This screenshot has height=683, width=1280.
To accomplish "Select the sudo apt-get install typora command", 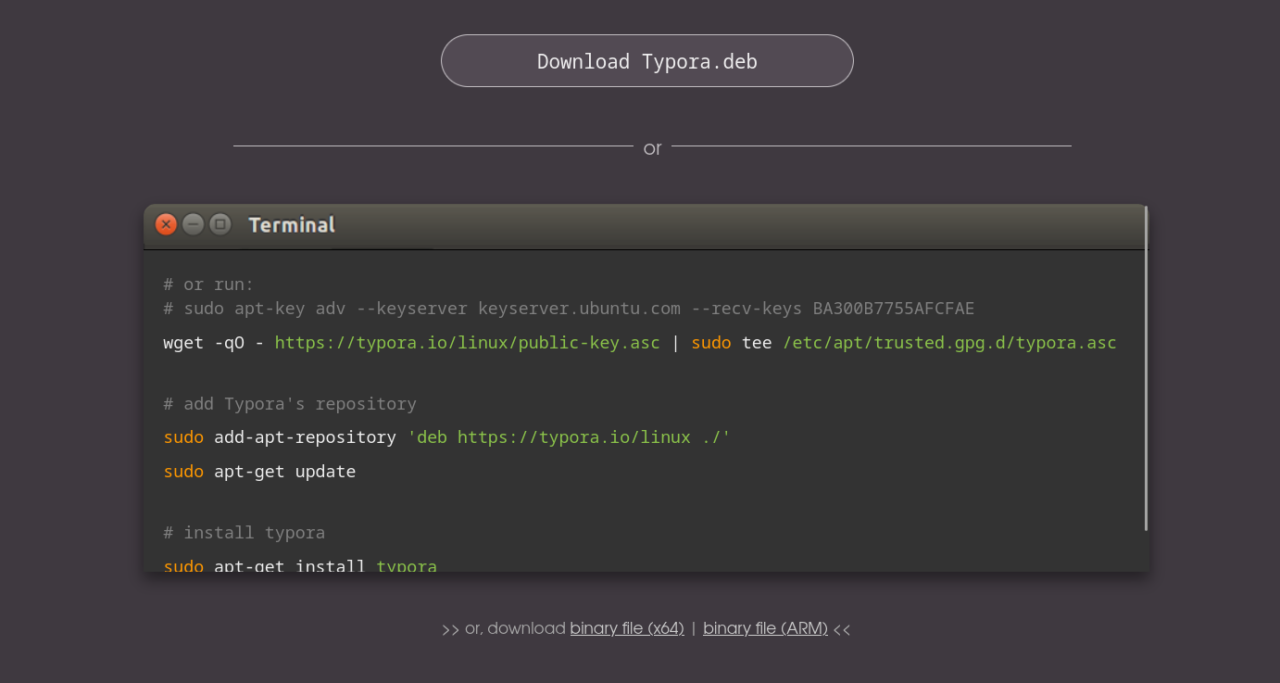I will click(299, 565).
